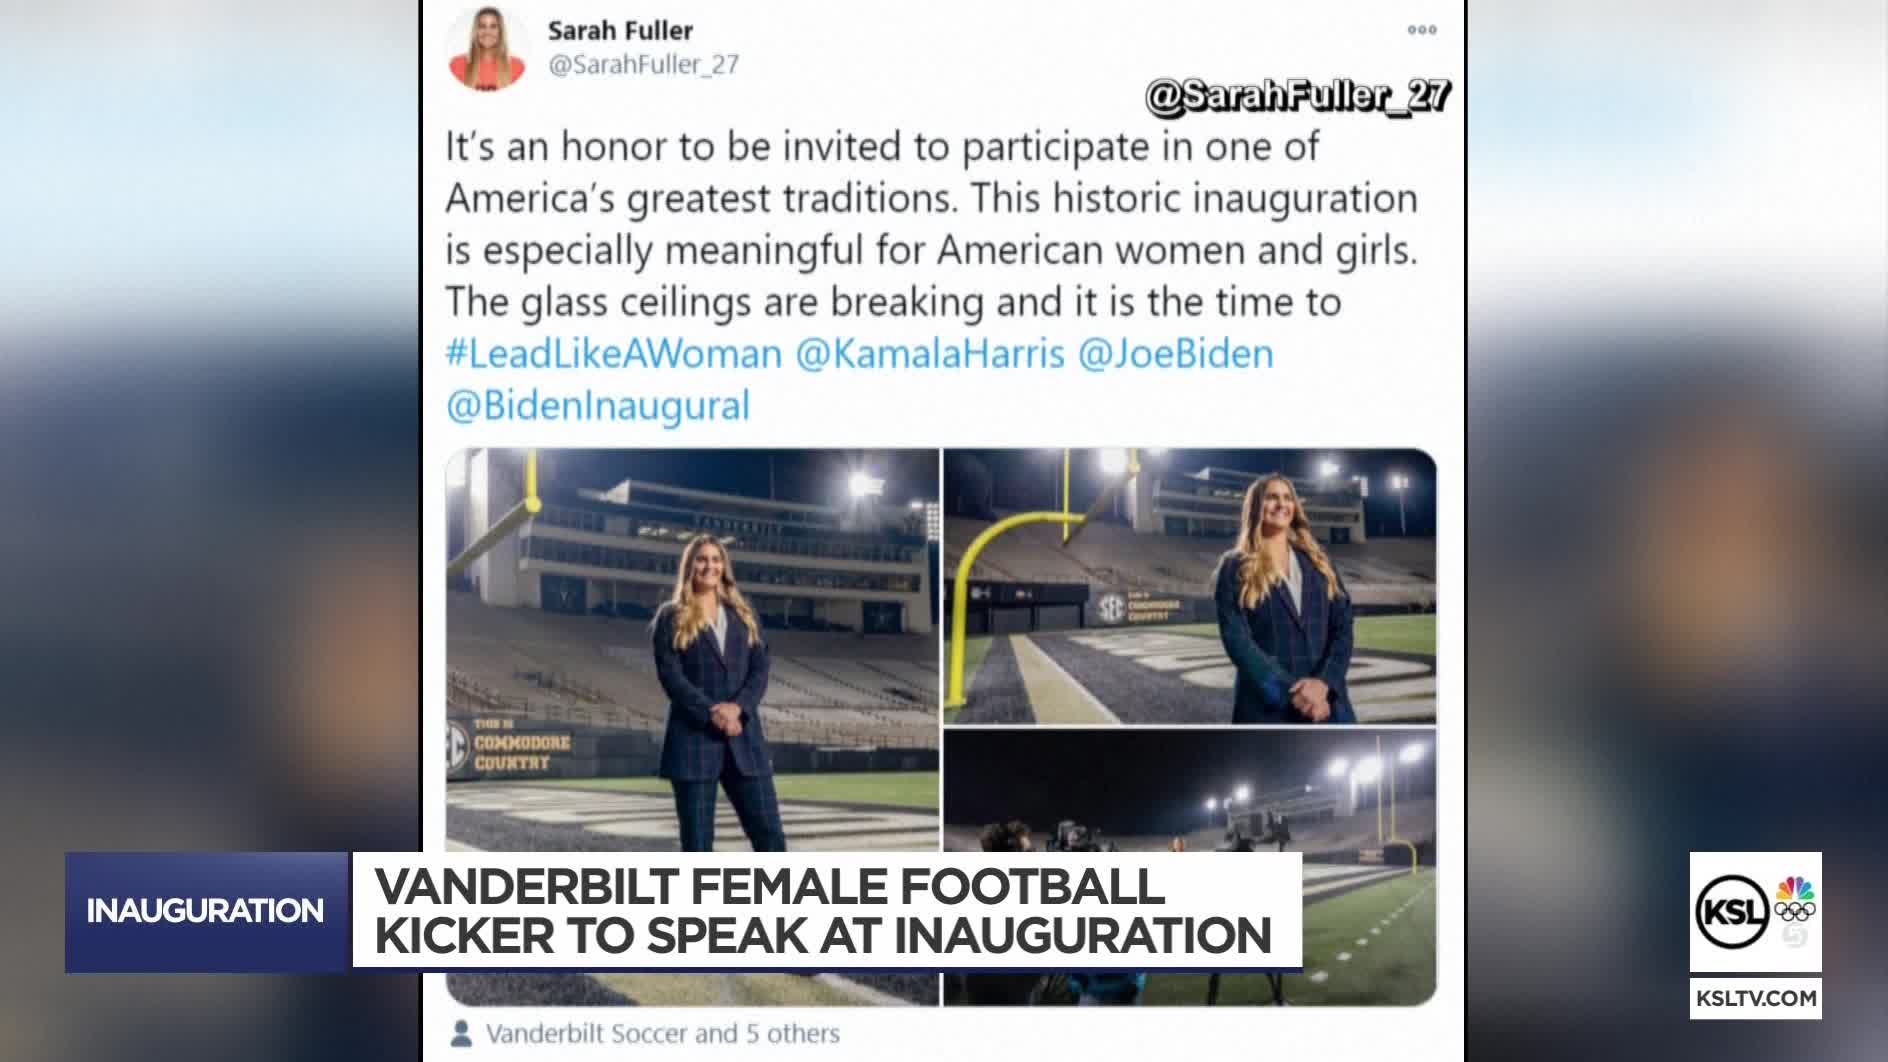The height and width of the screenshot is (1062, 1888).
Task: Click the gray @SarahFuller_27 handle below the name
Action: coord(643,65)
